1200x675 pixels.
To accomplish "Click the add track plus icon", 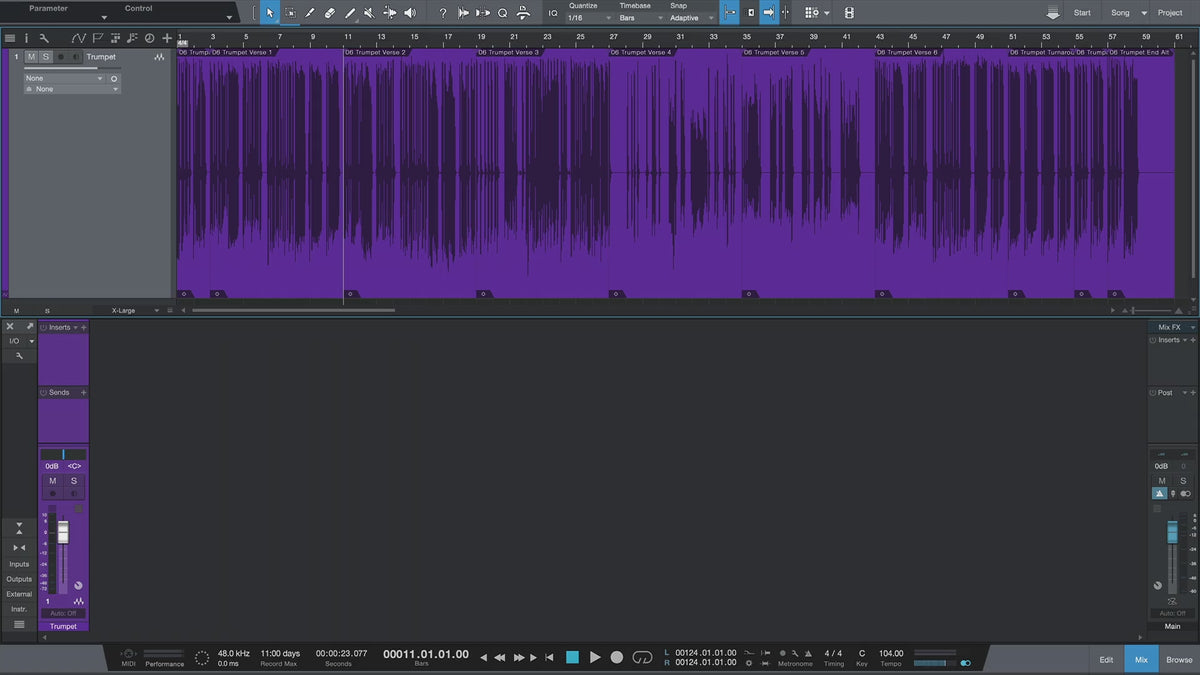I will 166,38.
